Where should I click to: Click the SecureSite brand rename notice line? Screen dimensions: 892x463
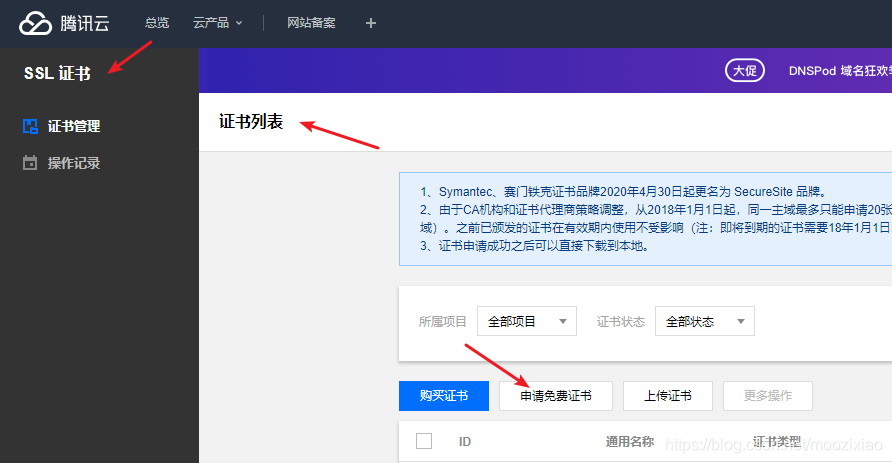[623, 192]
